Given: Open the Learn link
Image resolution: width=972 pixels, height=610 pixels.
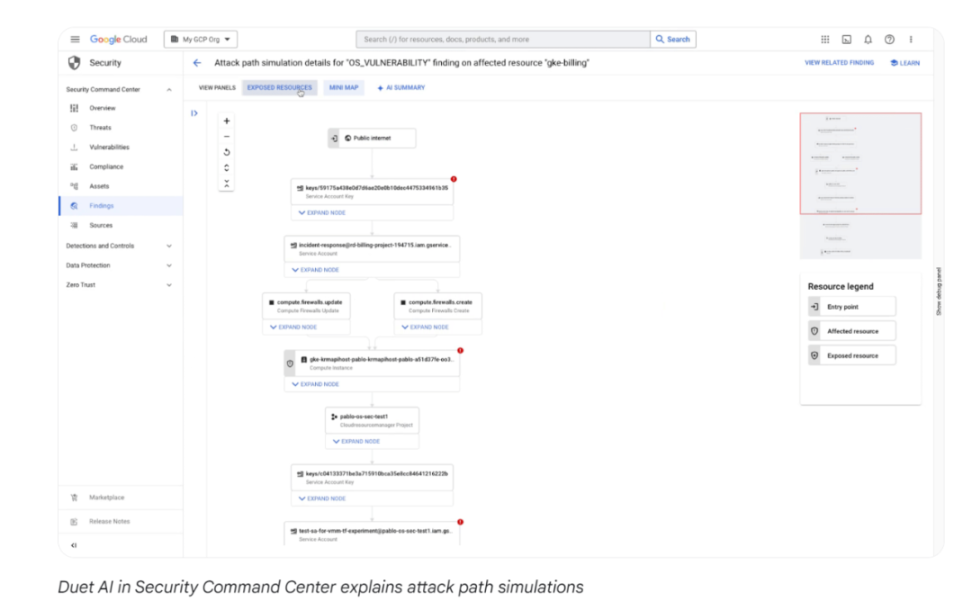Looking at the screenshot, I should pyautogui.click(x=905, y=63).
